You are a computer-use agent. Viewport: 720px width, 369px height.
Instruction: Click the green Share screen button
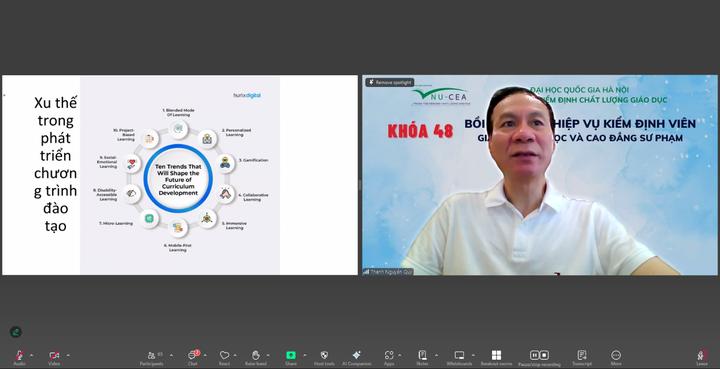[x=291, y=355]
